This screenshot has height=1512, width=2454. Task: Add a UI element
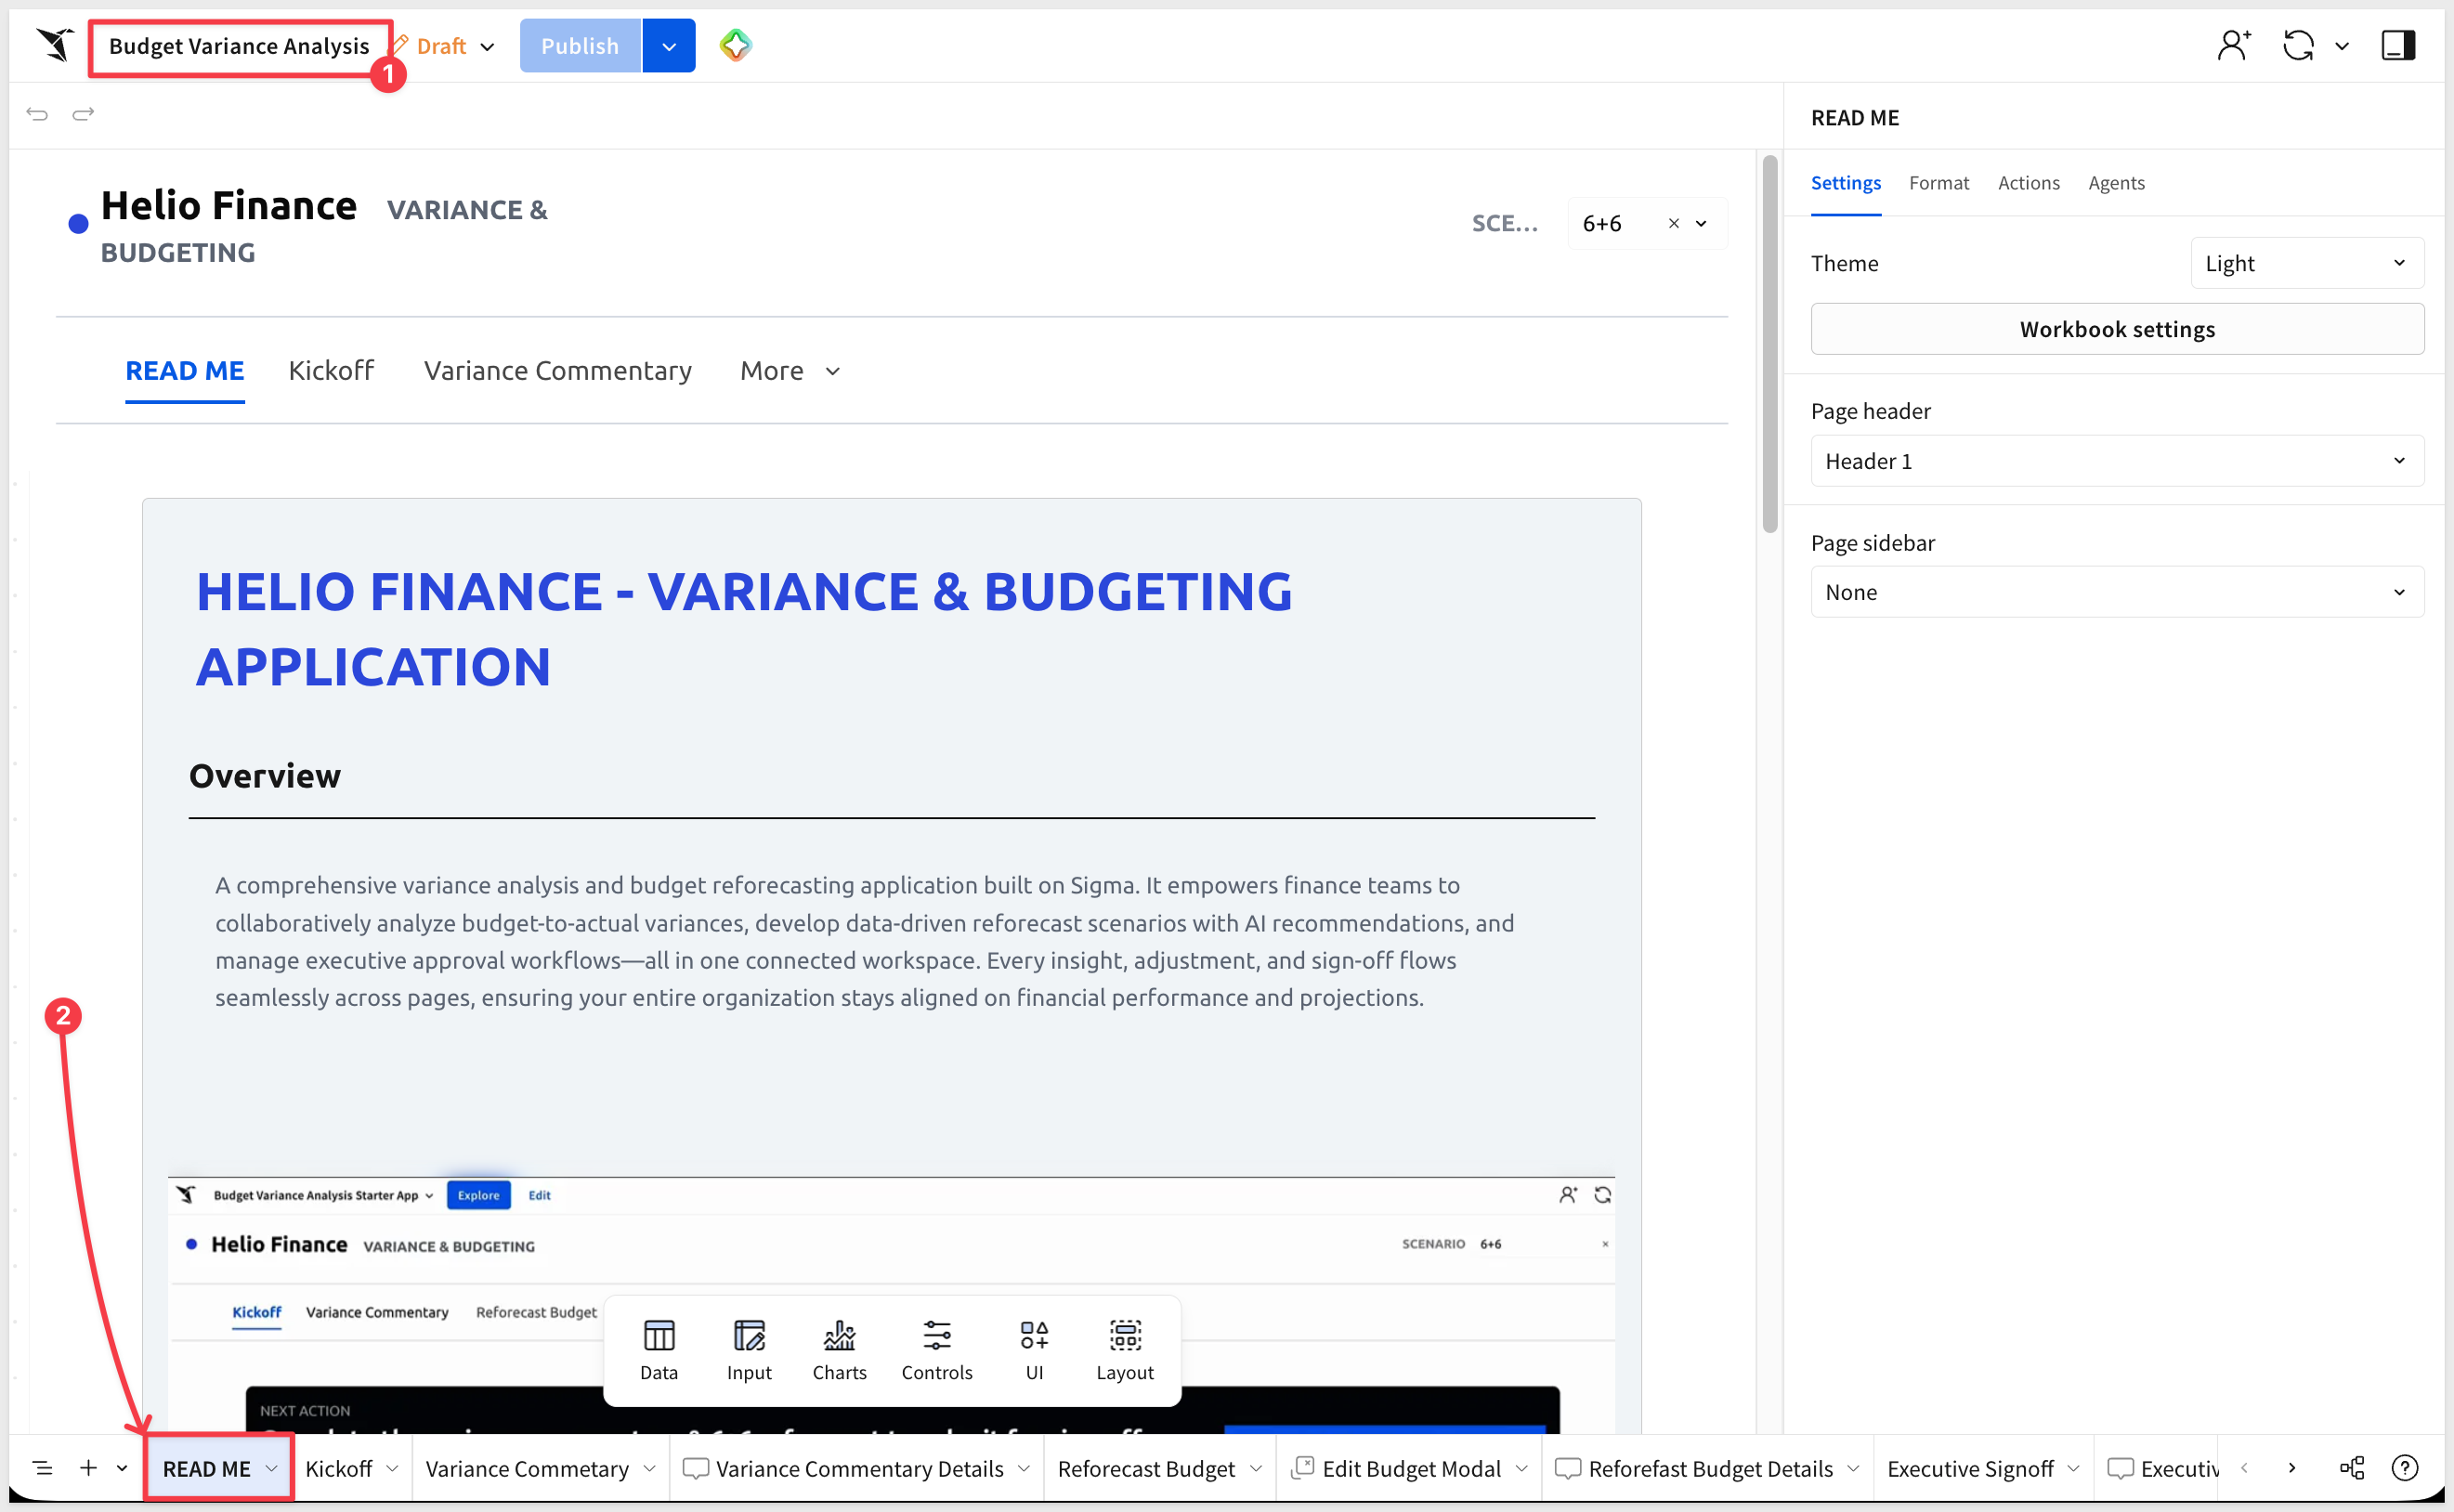[x=1034, y=1350]
